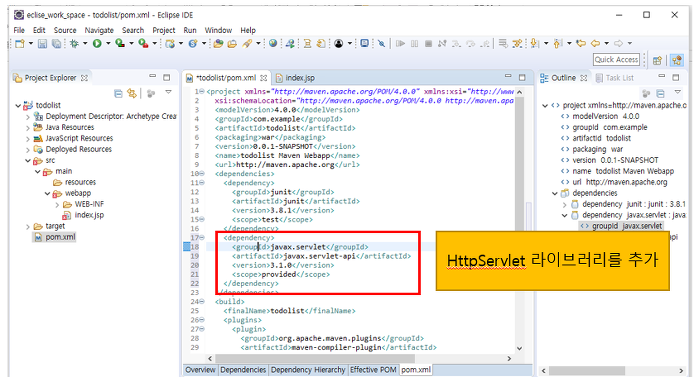Collapse the src folder
The width and height of the screenshot is (694, 377).
(x=28, y=161)
